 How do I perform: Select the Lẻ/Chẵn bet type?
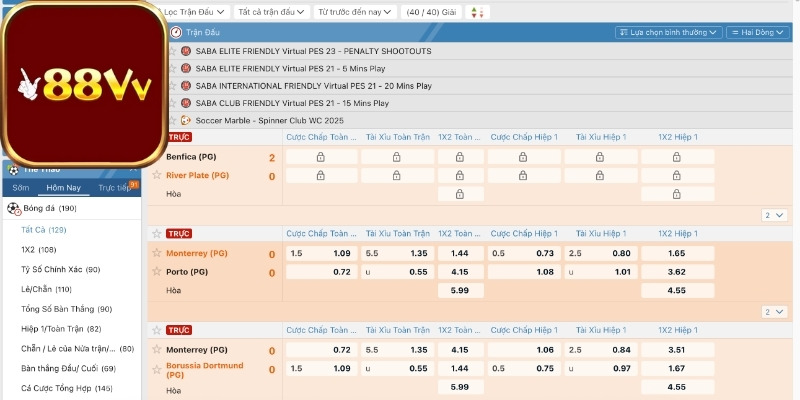pyautogui.click(x=47, y=289)
